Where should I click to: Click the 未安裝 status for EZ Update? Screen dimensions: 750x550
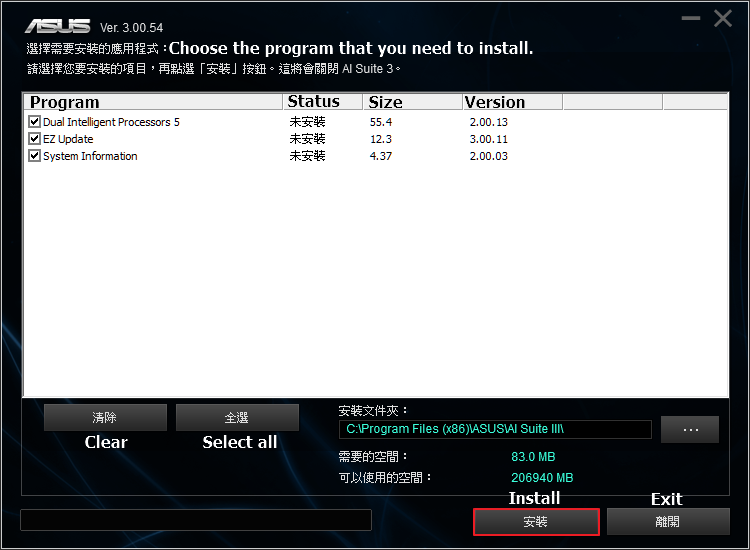[307, 139]
